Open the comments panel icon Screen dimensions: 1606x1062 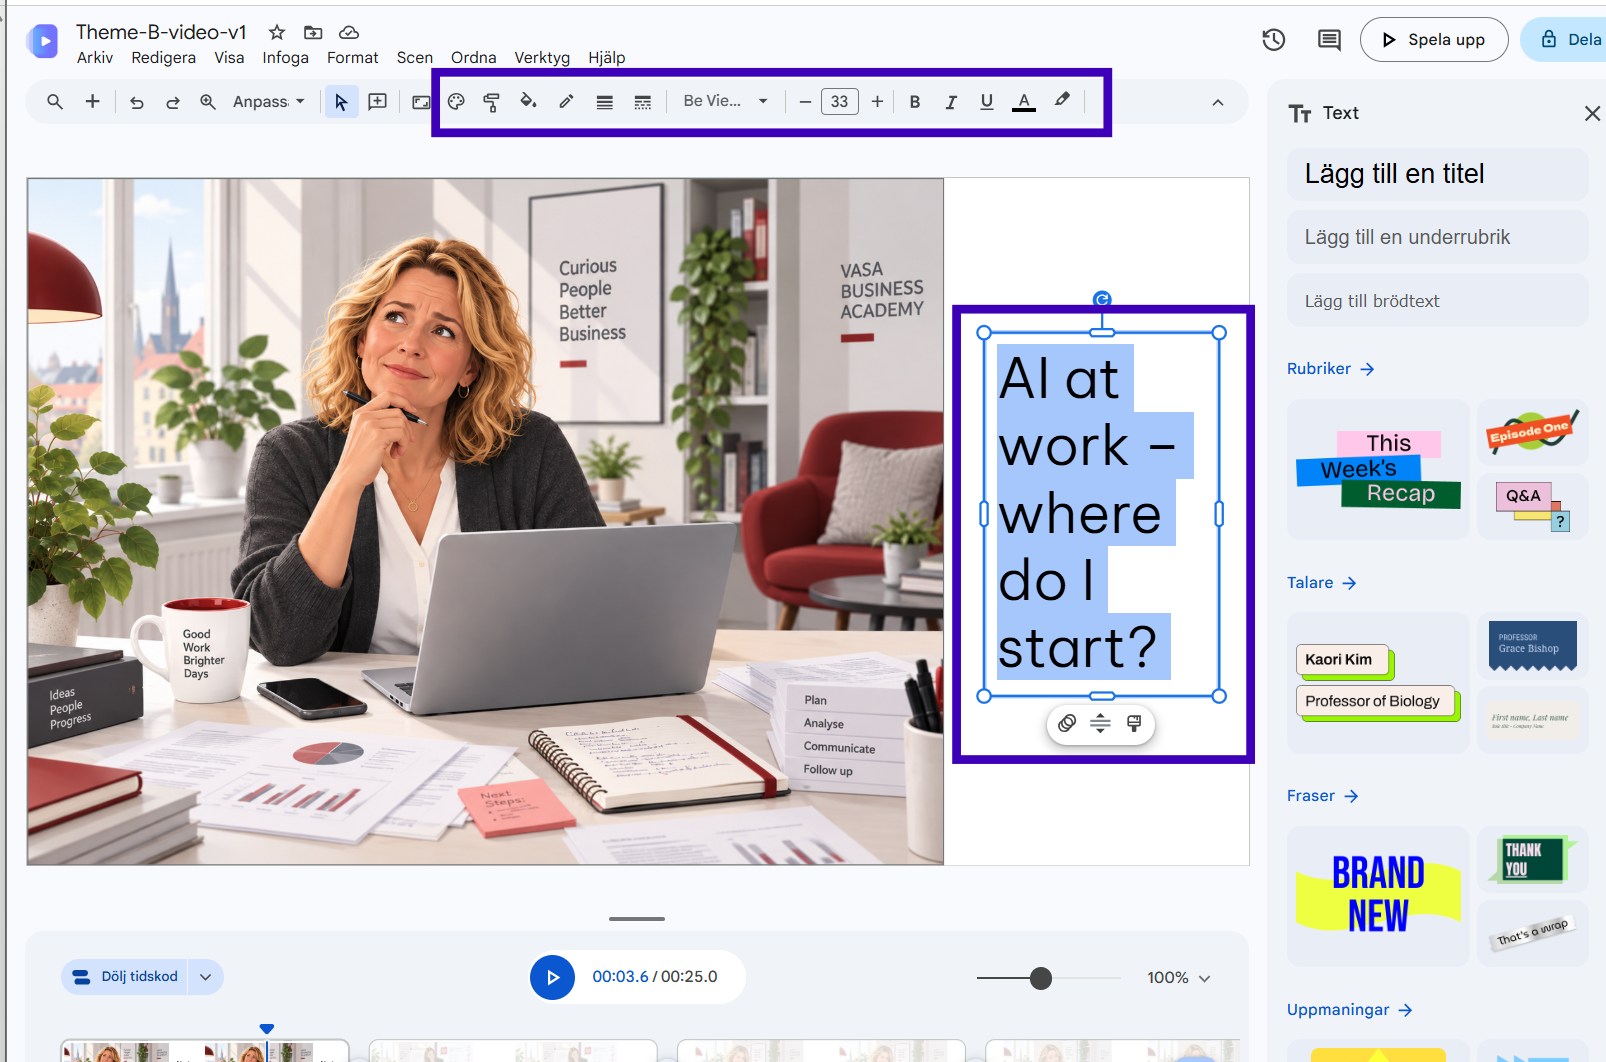pos(1329,40)
